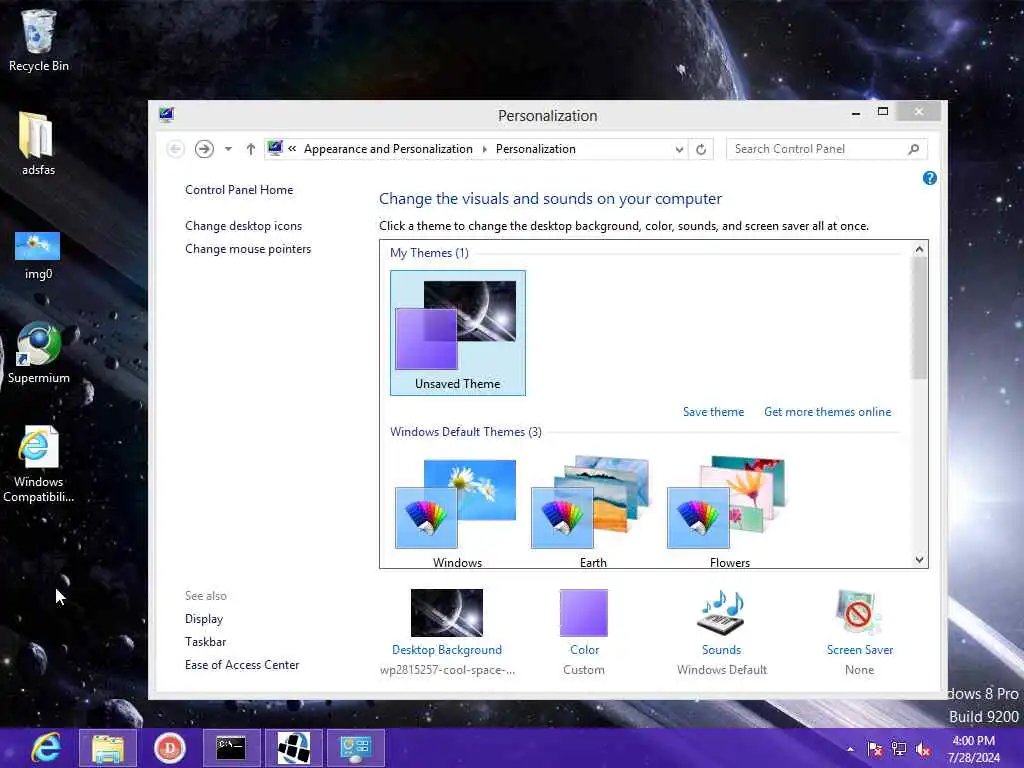Select the img0 image file icon
1024x768 pixels.
tap(38, 256)
